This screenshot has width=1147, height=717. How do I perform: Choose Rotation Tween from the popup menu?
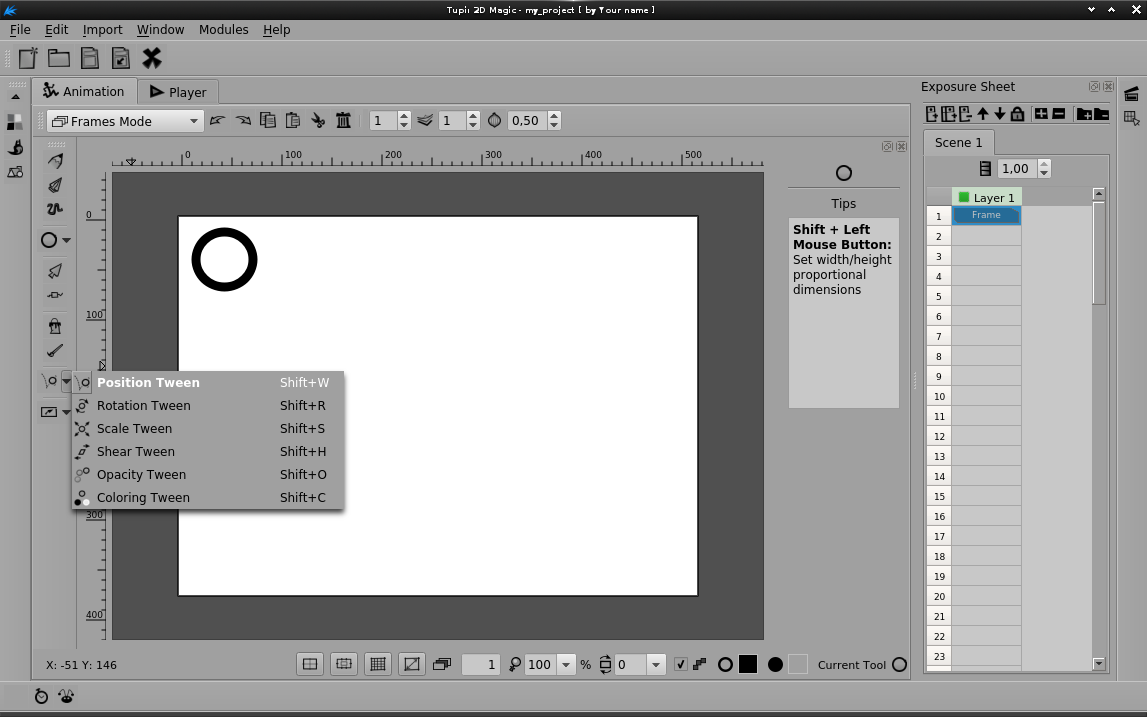143,406
